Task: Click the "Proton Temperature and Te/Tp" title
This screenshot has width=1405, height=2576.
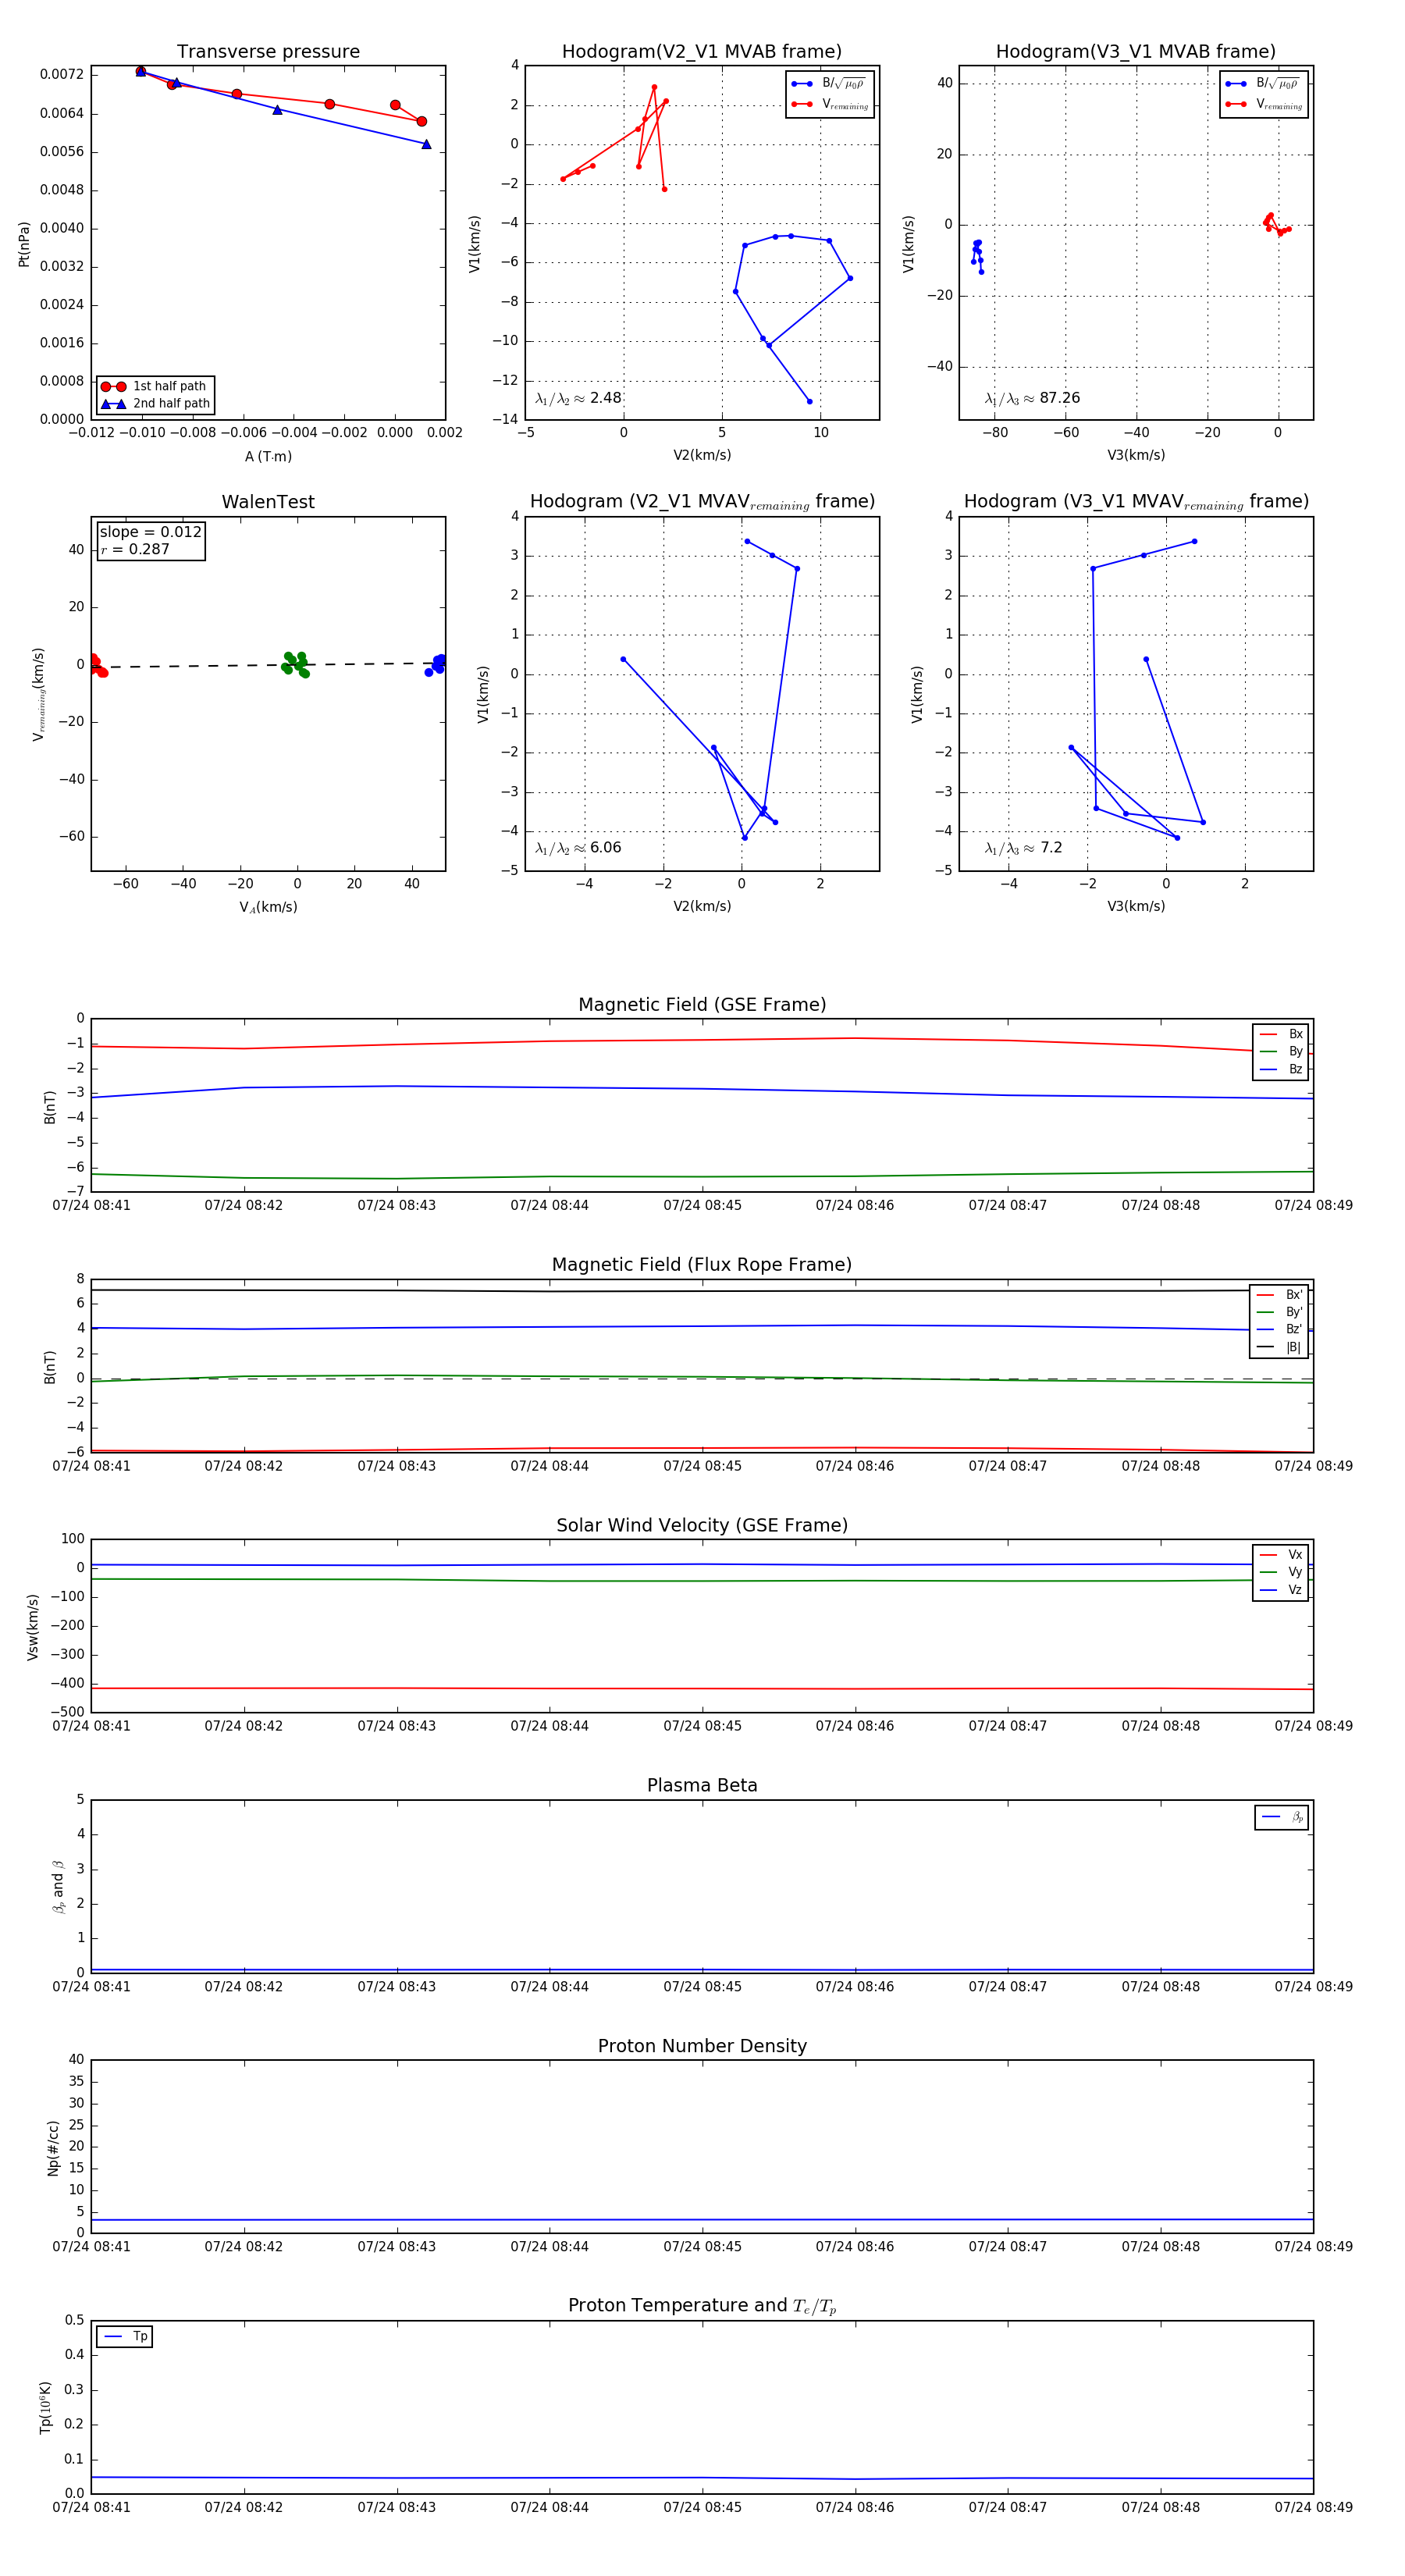Action: [702, 2305]
